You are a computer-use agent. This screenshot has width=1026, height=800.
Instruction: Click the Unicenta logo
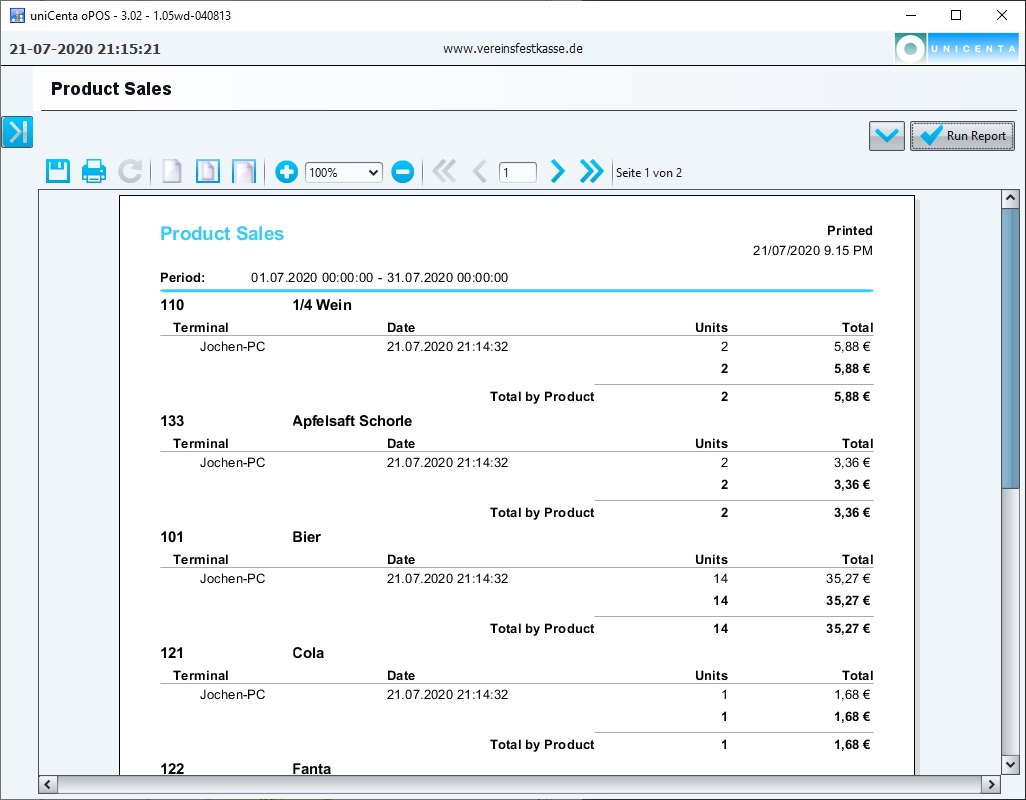click(956, 48)
